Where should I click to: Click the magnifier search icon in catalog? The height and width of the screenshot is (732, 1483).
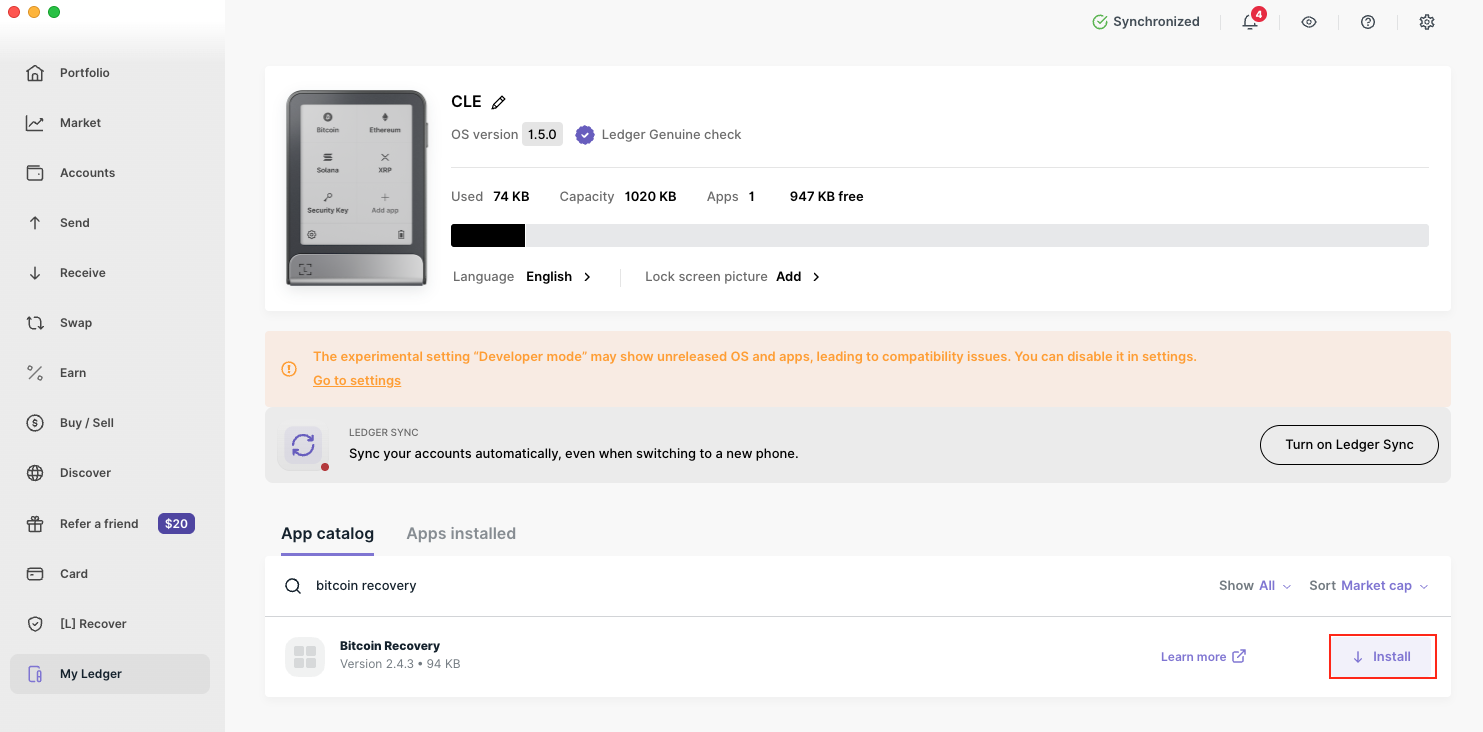pyautogui.click(x=293, y=586)
